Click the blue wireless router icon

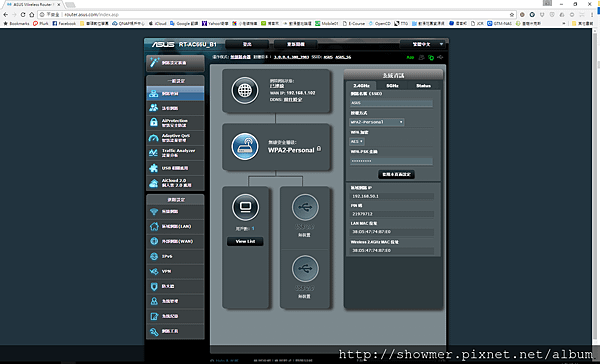tap(245, 147)
